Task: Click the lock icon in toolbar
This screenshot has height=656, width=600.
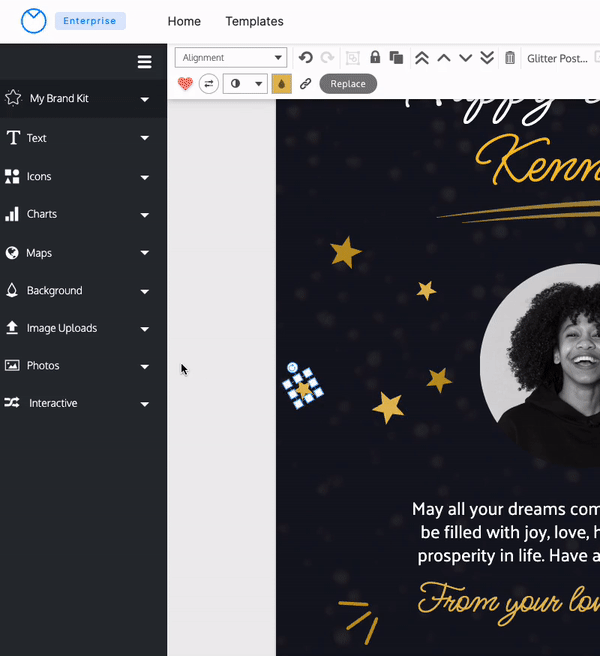Action: click(375, 58)
